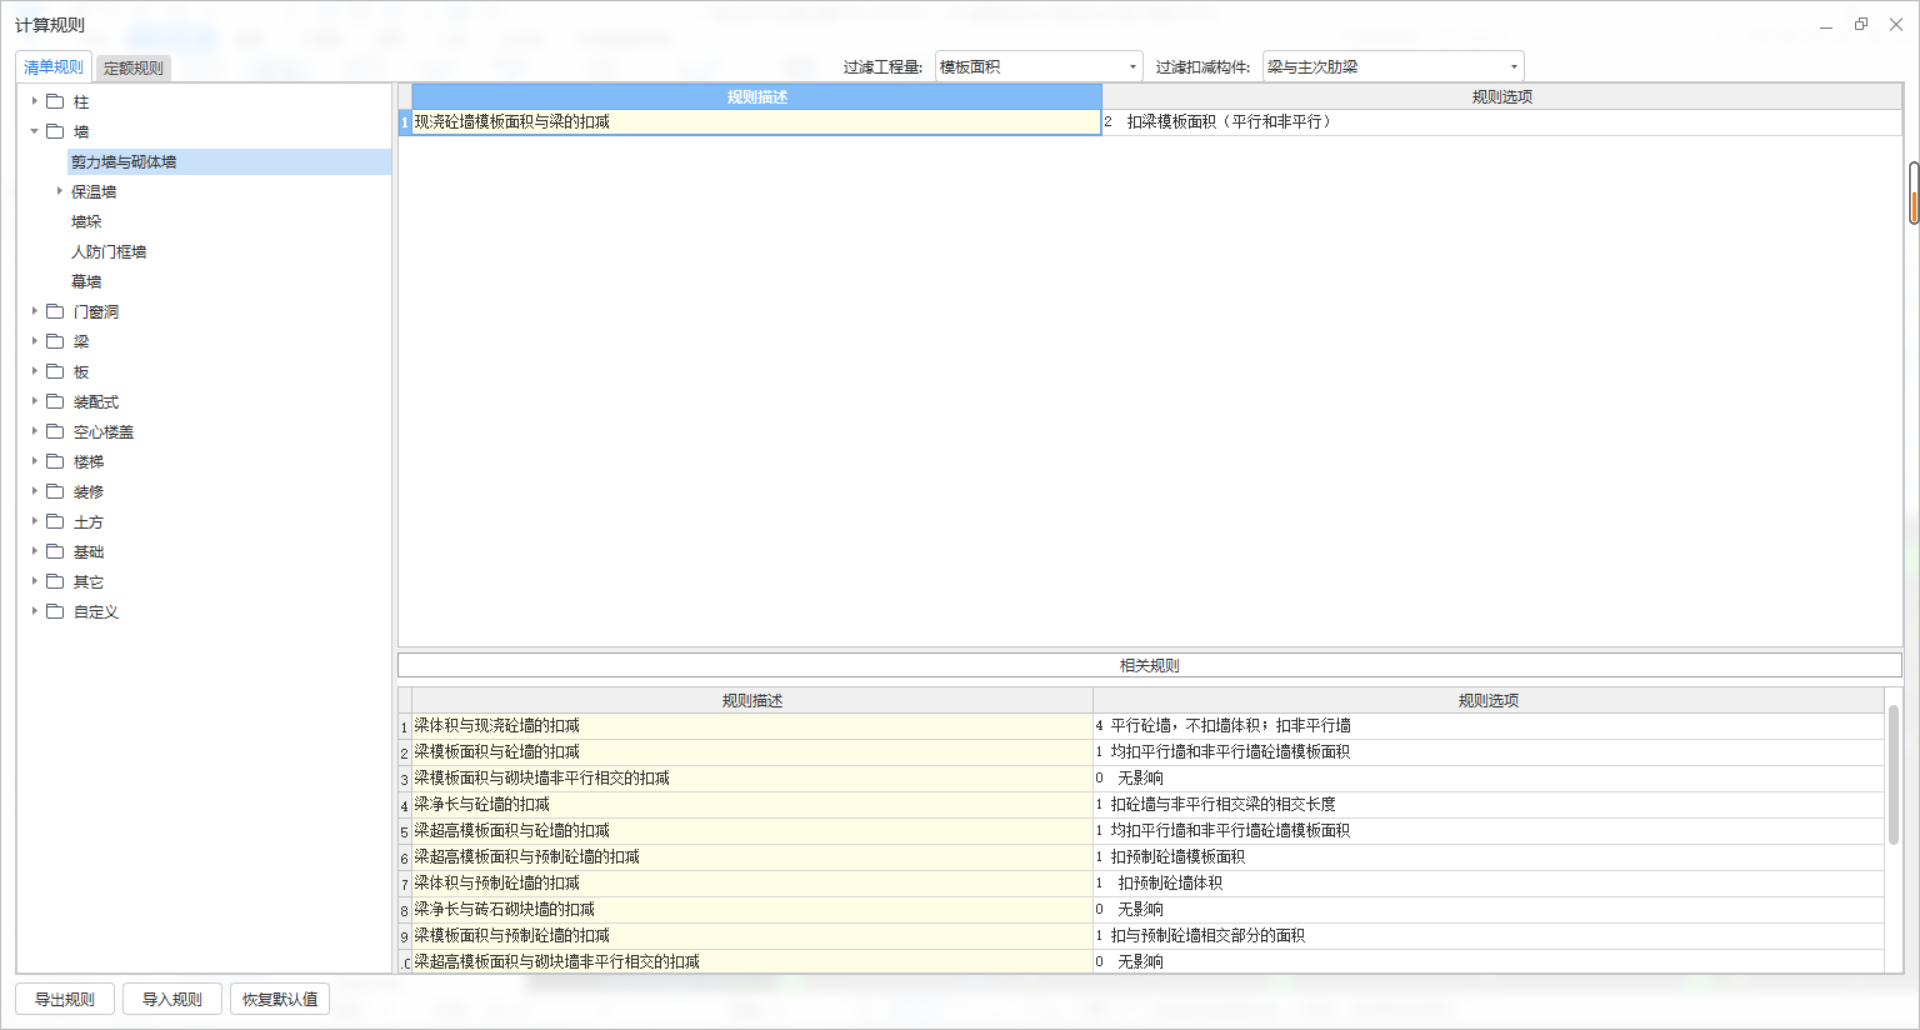Click the folder icon next to 门窗洞
Screen dimensions: 1920x1030
(x=55, y=311)
